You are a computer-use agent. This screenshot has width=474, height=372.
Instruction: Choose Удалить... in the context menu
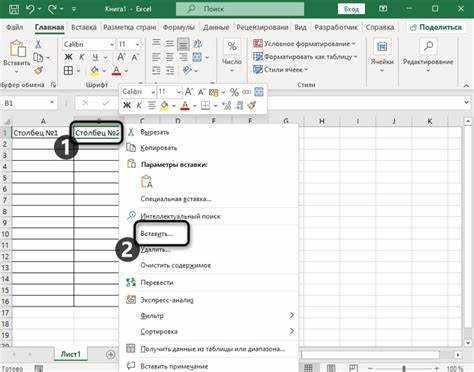click(x=208, y=250)
